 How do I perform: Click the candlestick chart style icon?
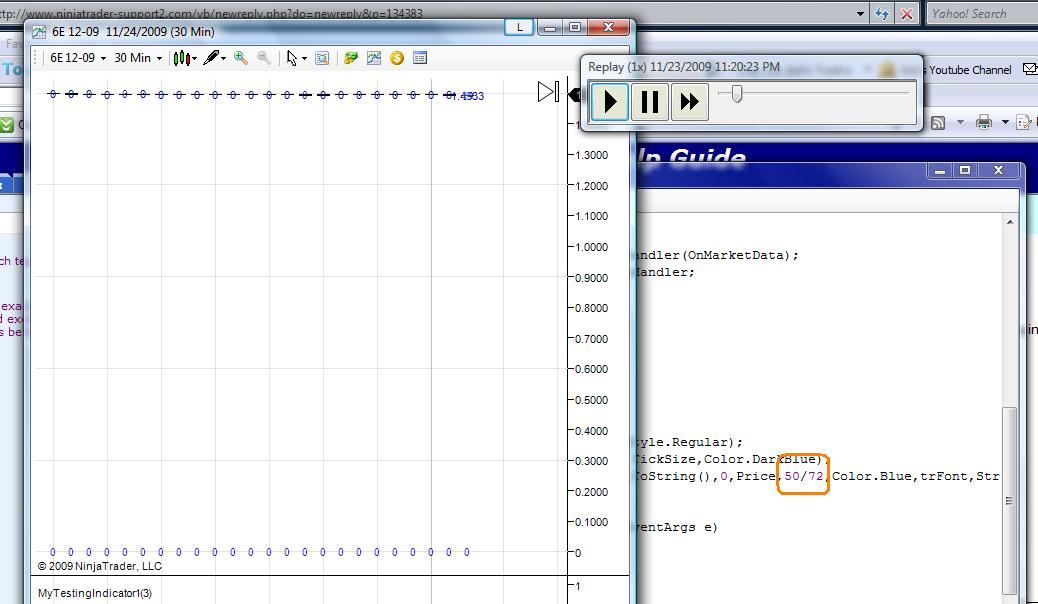pos(181,58)
